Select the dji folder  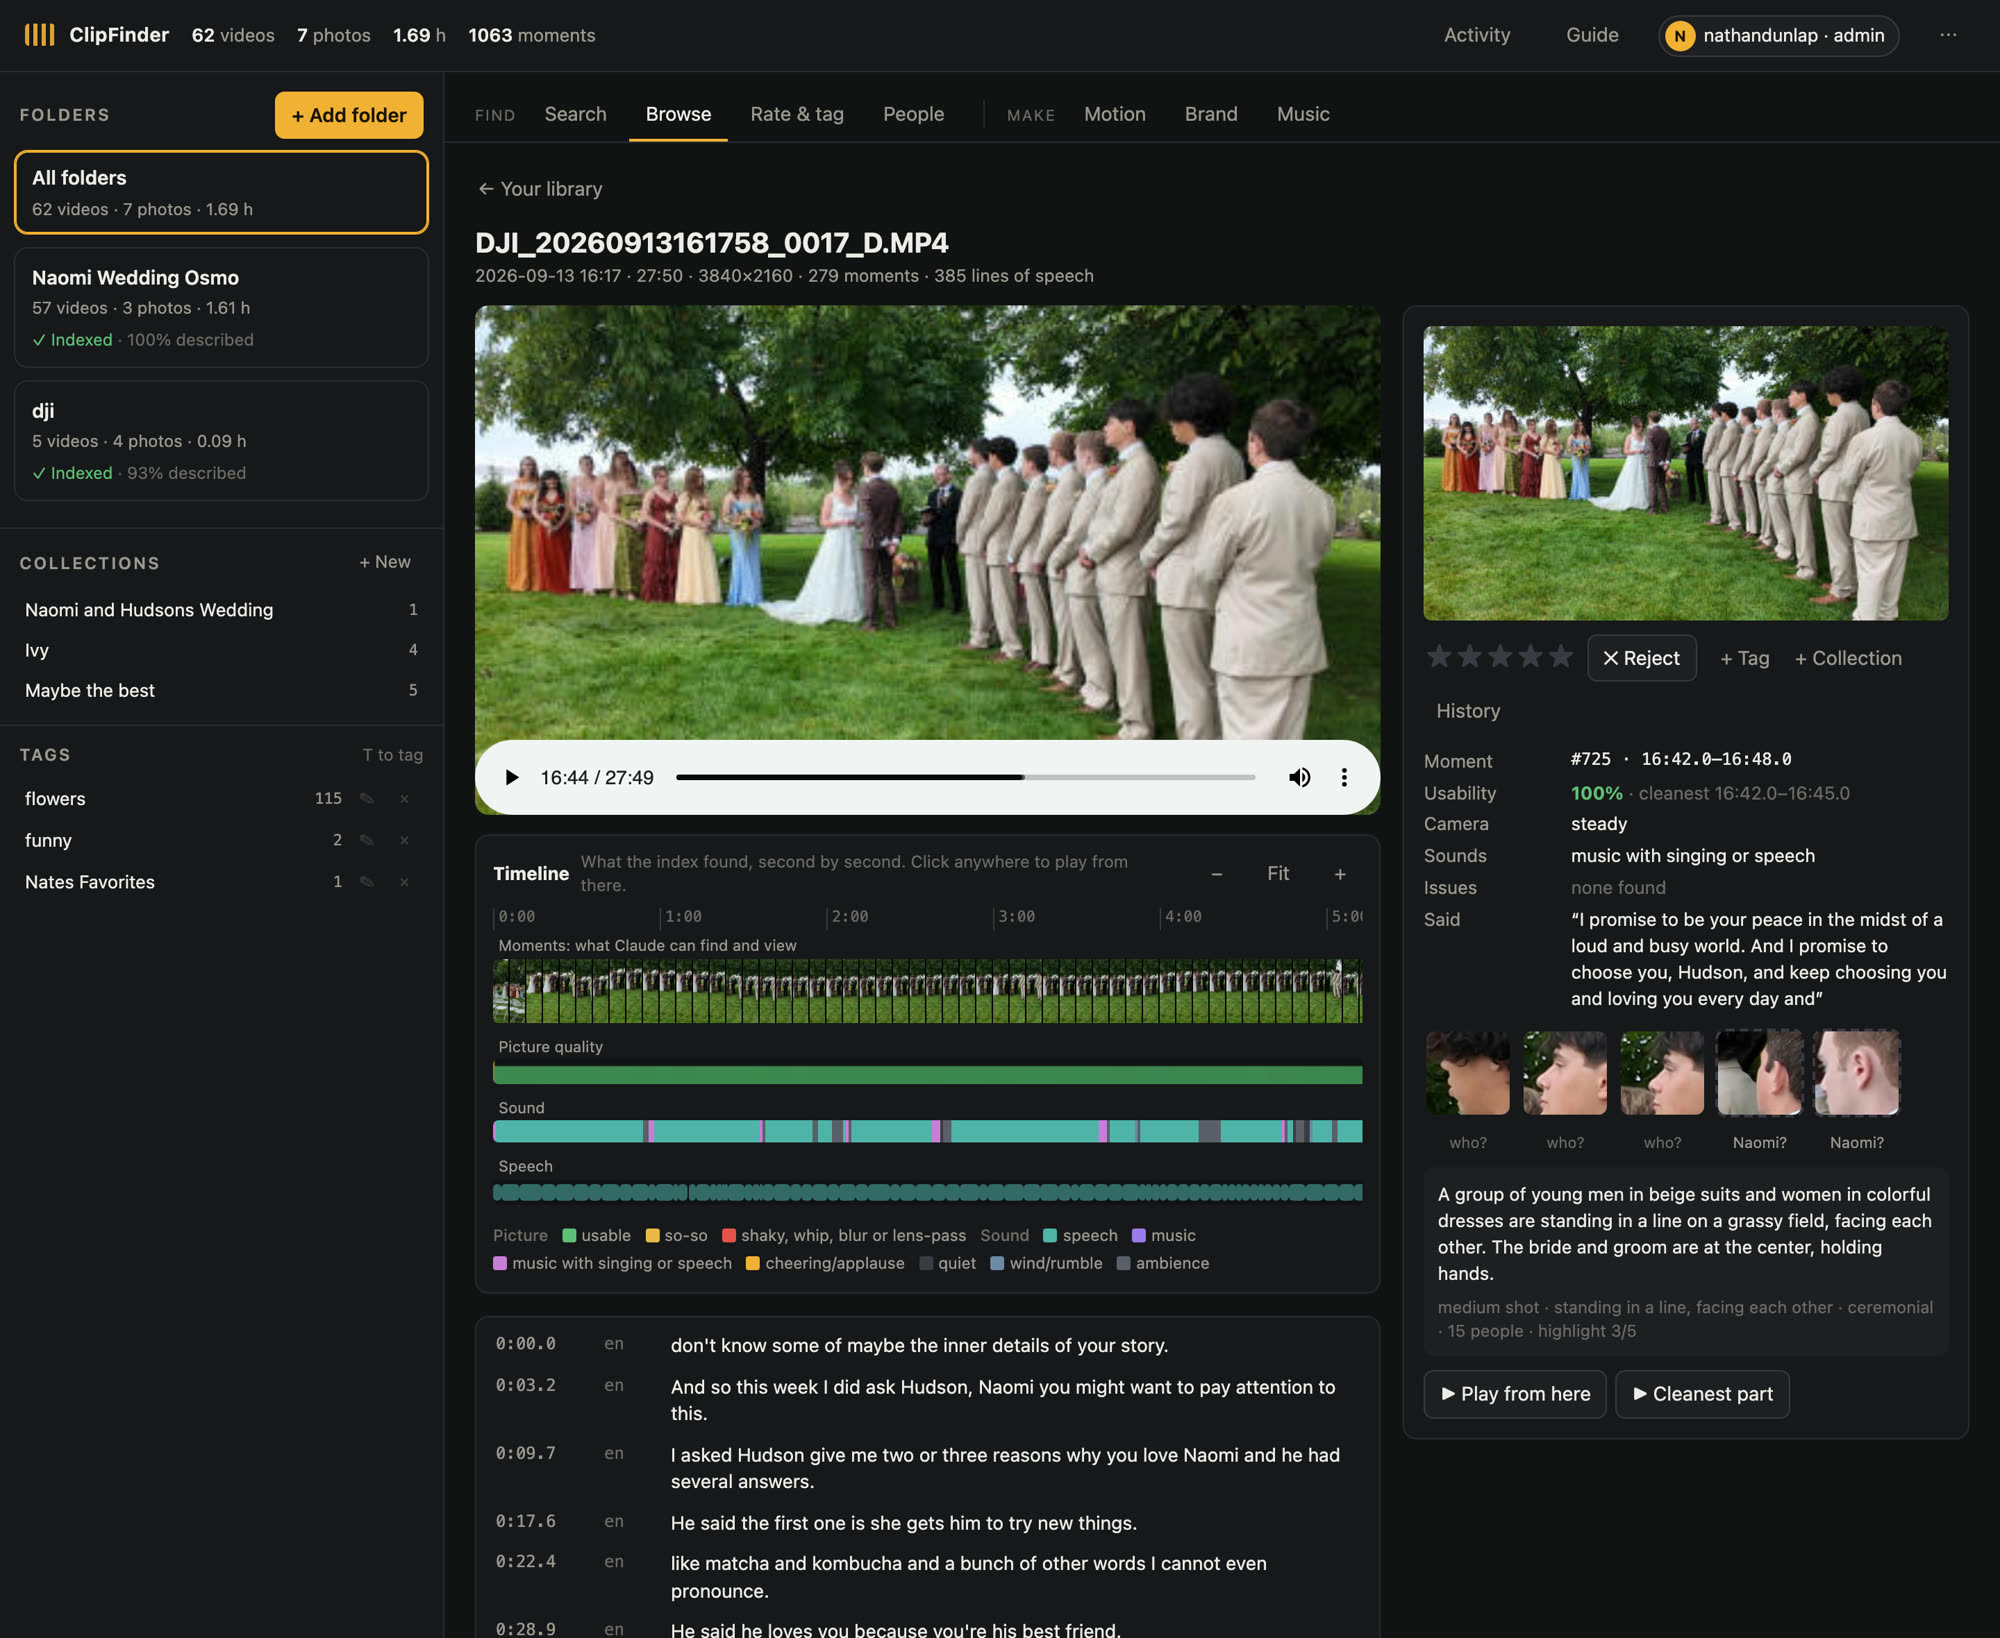tap(221, 441)
